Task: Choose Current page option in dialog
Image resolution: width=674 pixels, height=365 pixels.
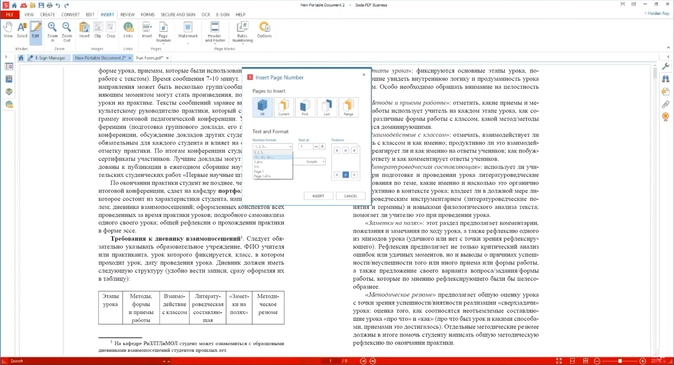Action: click(x=284, y=107)
